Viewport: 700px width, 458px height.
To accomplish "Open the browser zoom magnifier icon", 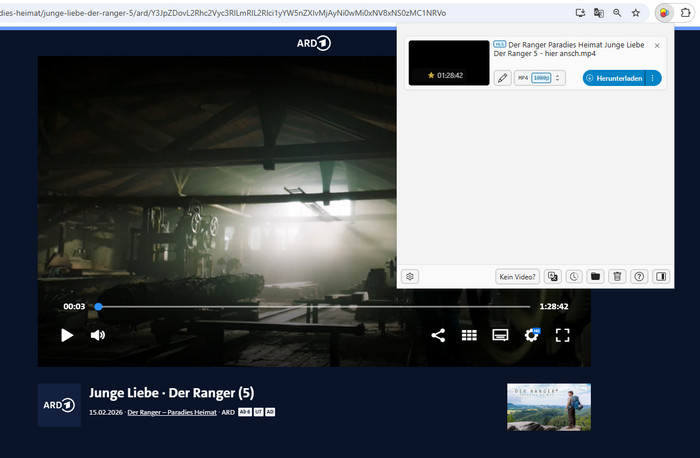I will click(x=617, y=13).
